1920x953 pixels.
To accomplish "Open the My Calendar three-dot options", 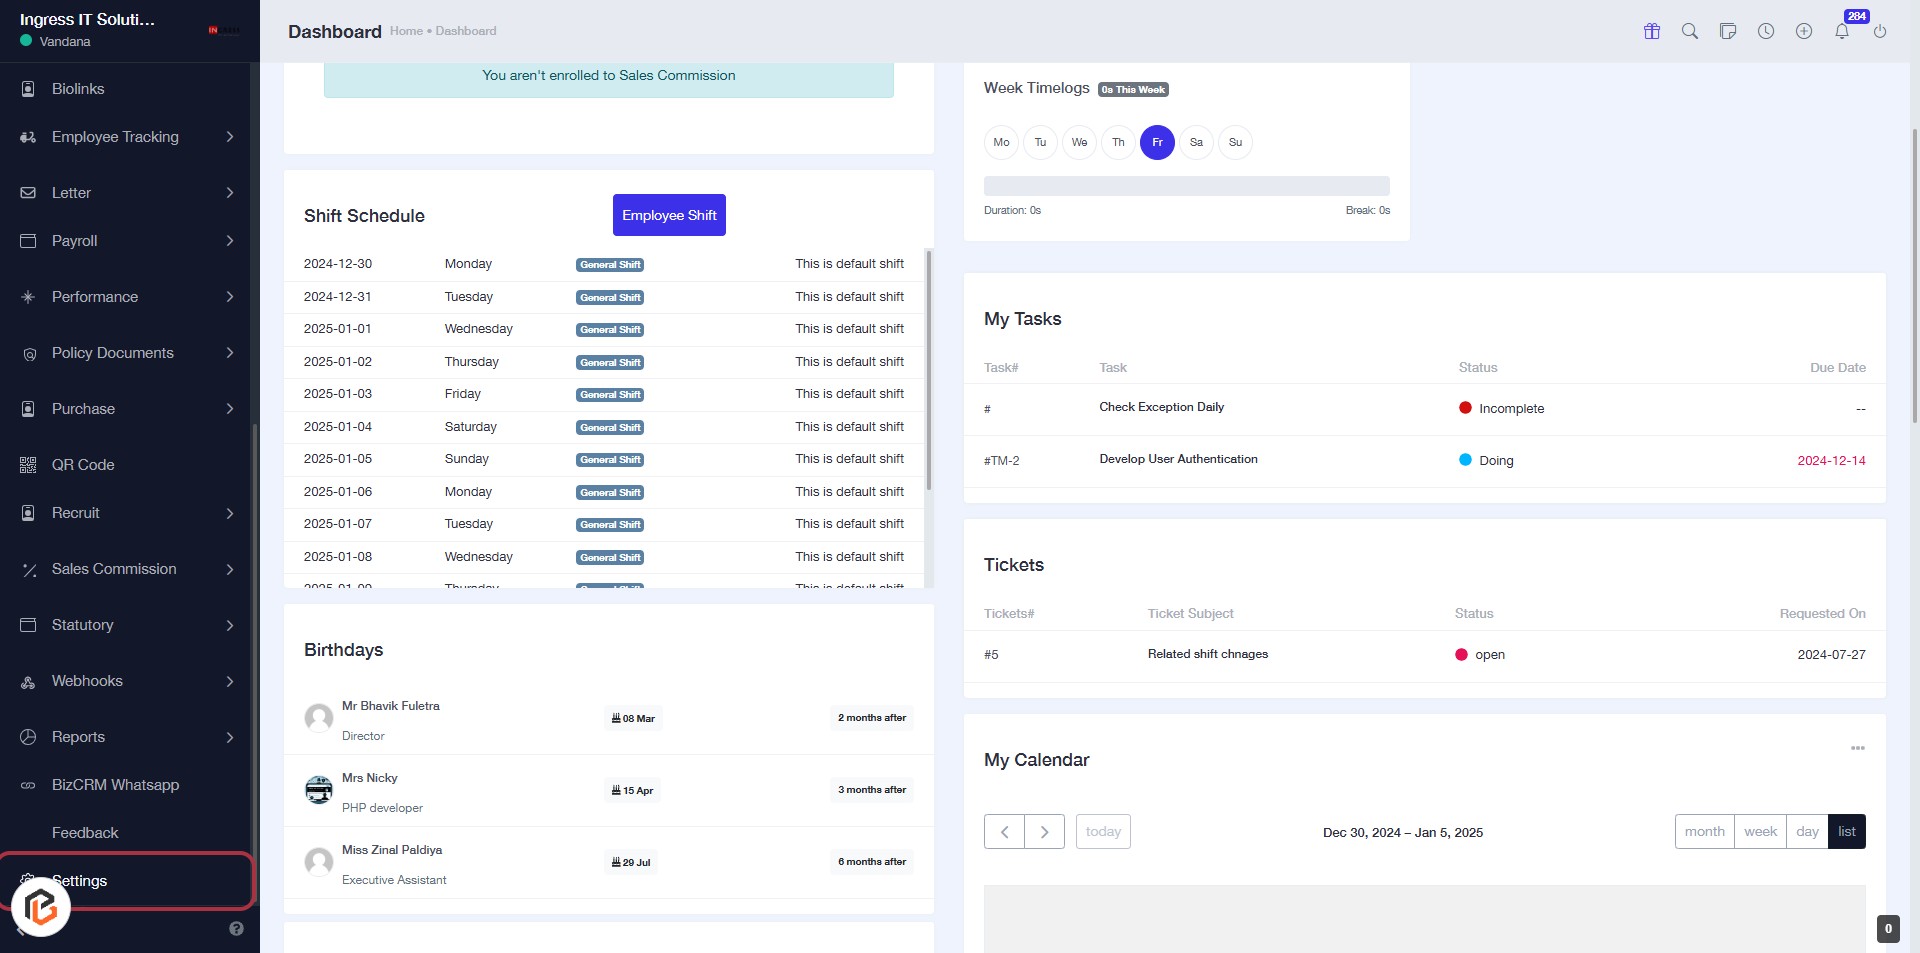I will pos(1857,748).
